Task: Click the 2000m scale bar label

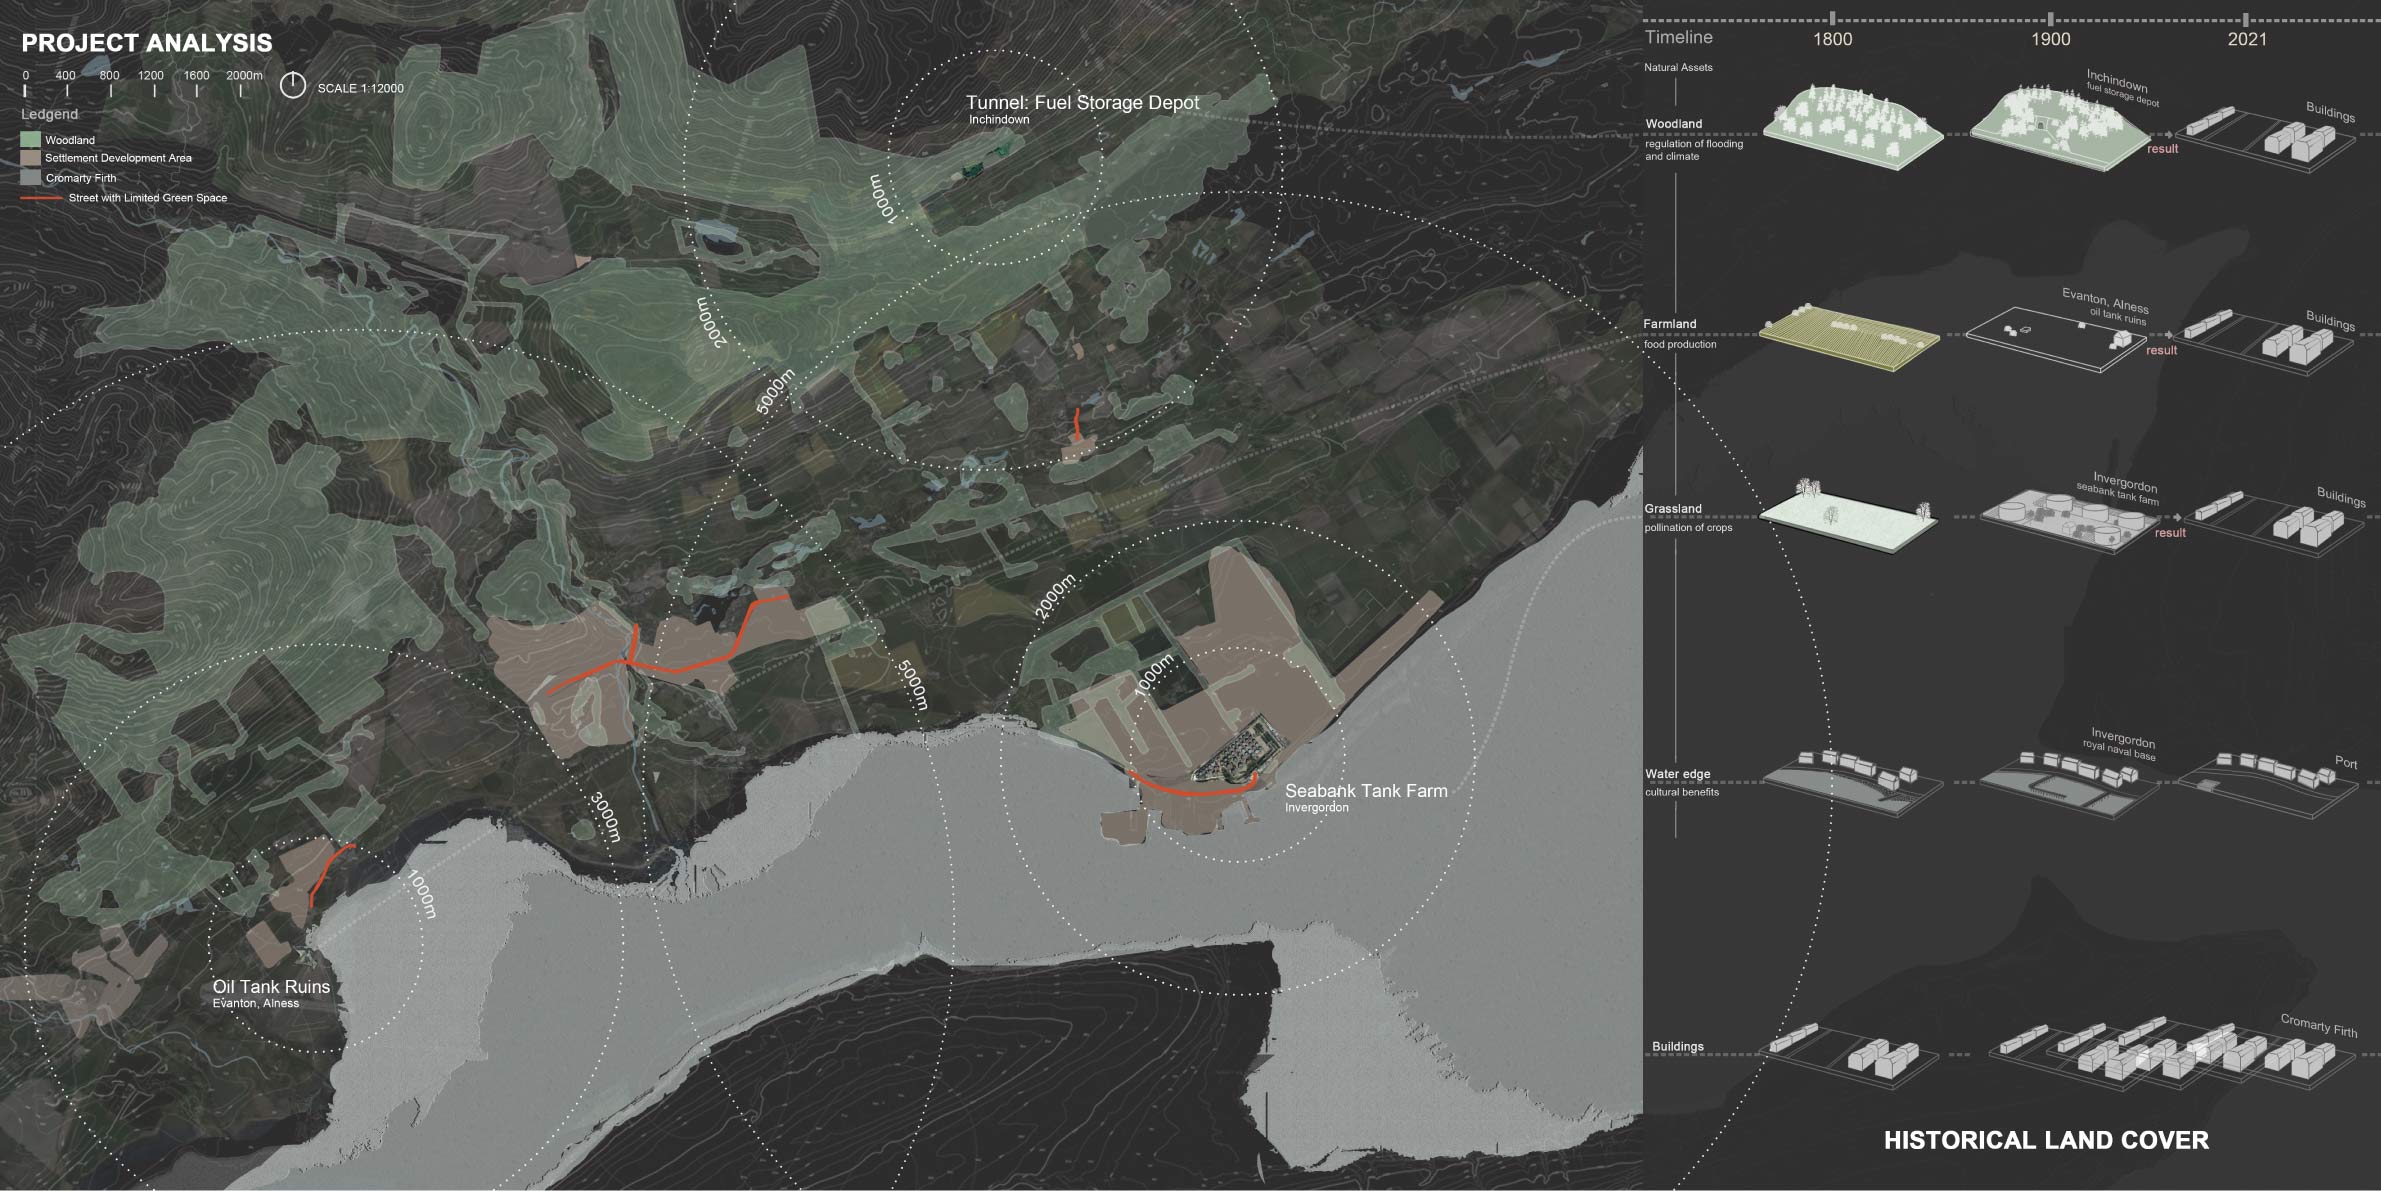Action: coord(244,75)
